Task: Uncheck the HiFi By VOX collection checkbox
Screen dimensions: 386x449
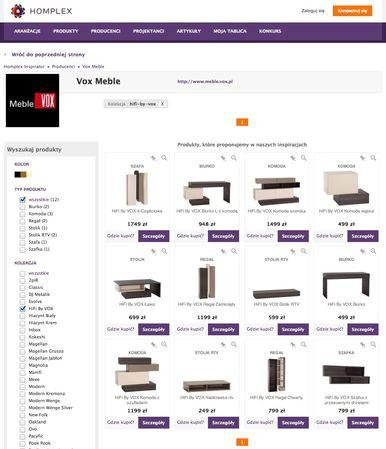Action: [x=22, y=309]
